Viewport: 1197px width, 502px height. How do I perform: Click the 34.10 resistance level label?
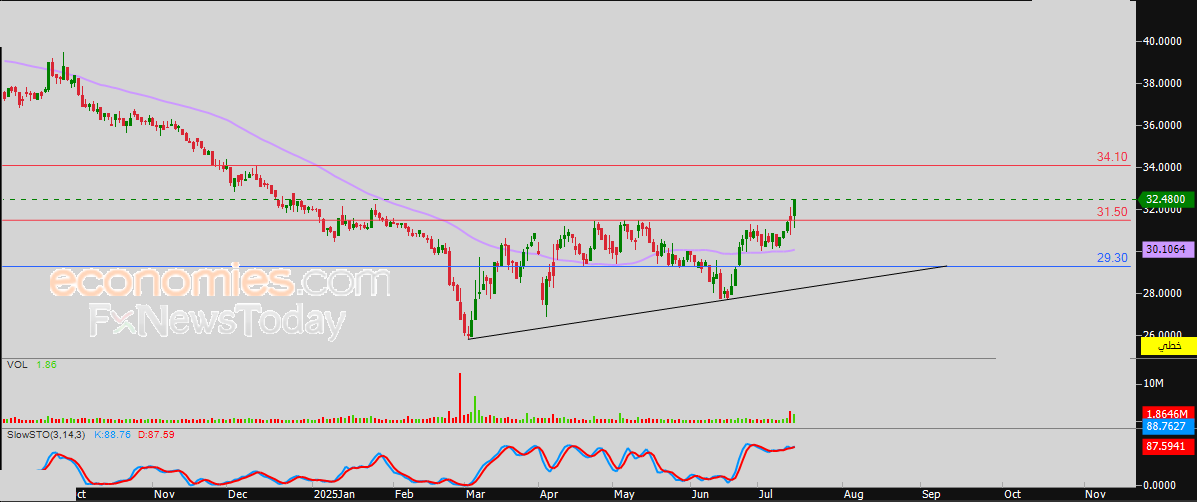tap(1112, 156)
